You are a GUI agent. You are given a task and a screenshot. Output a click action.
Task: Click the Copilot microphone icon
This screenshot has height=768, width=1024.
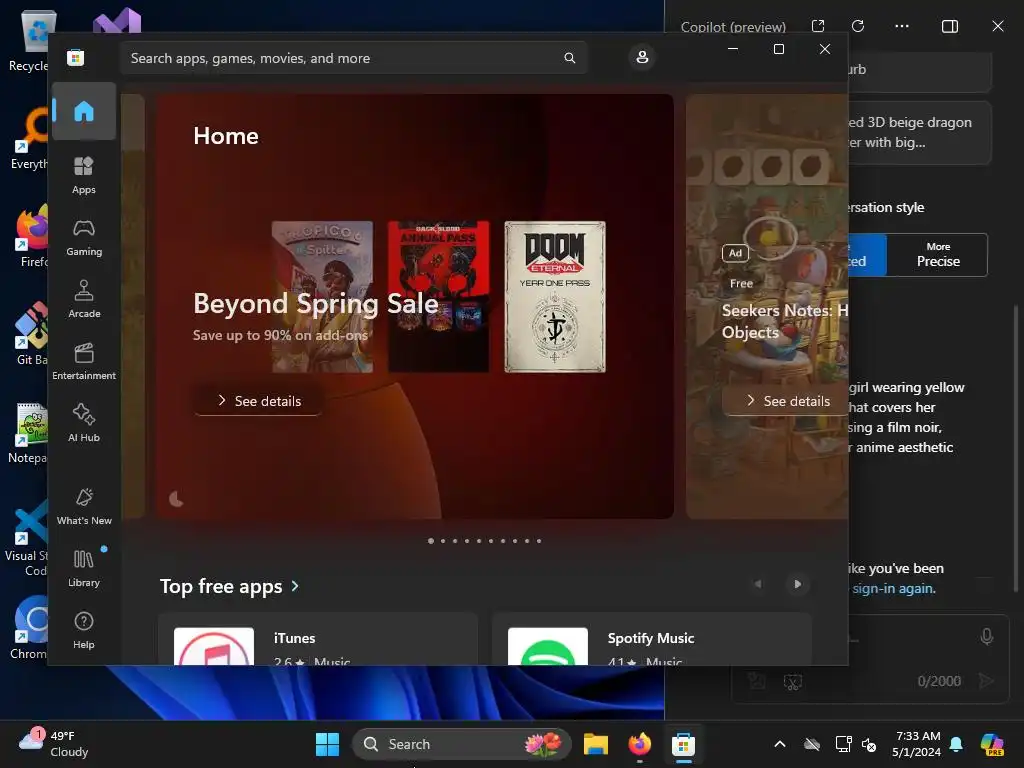[987, 637]
